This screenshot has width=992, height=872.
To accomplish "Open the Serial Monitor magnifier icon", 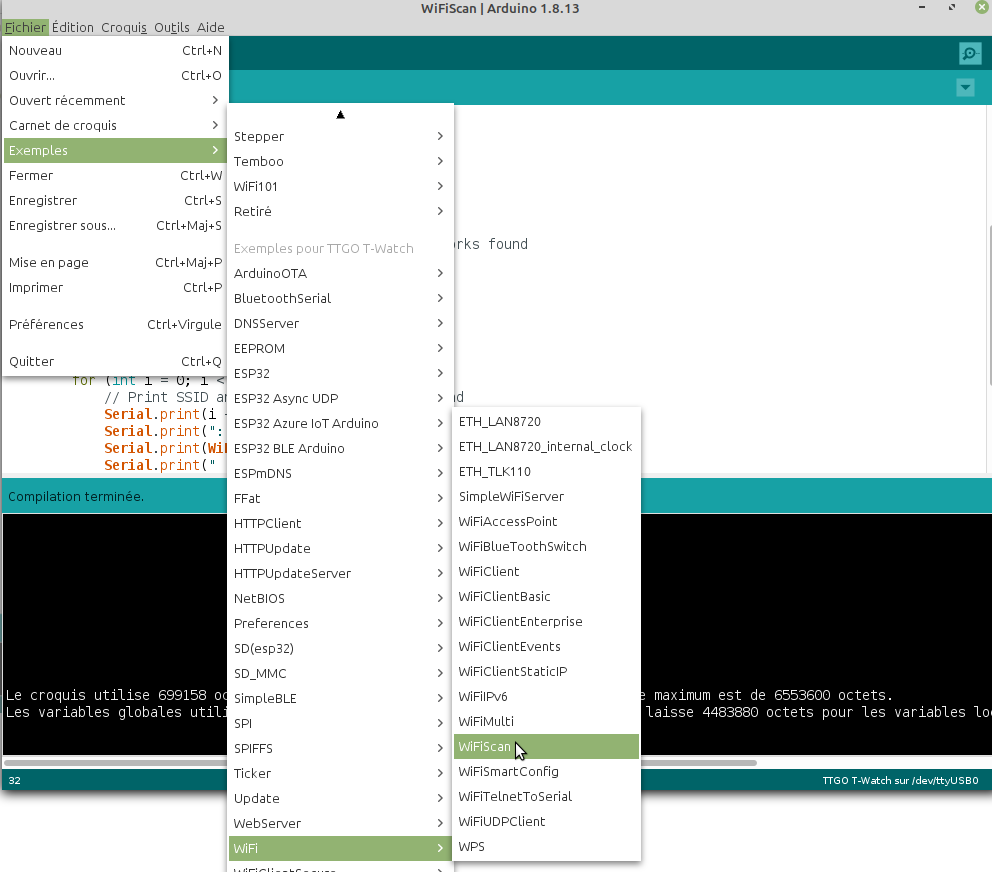I will click(x=969, y=54).
